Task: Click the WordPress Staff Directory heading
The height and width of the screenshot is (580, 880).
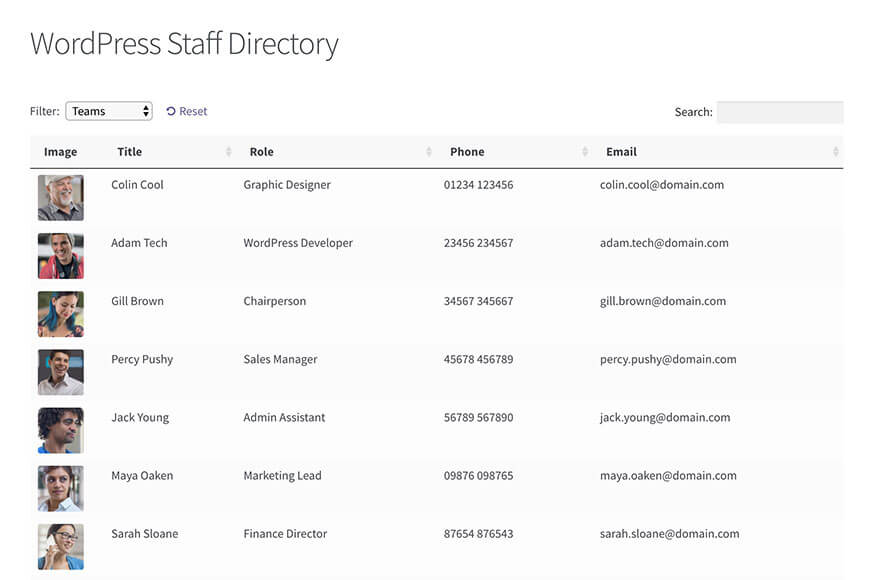Action: [185, 43]
